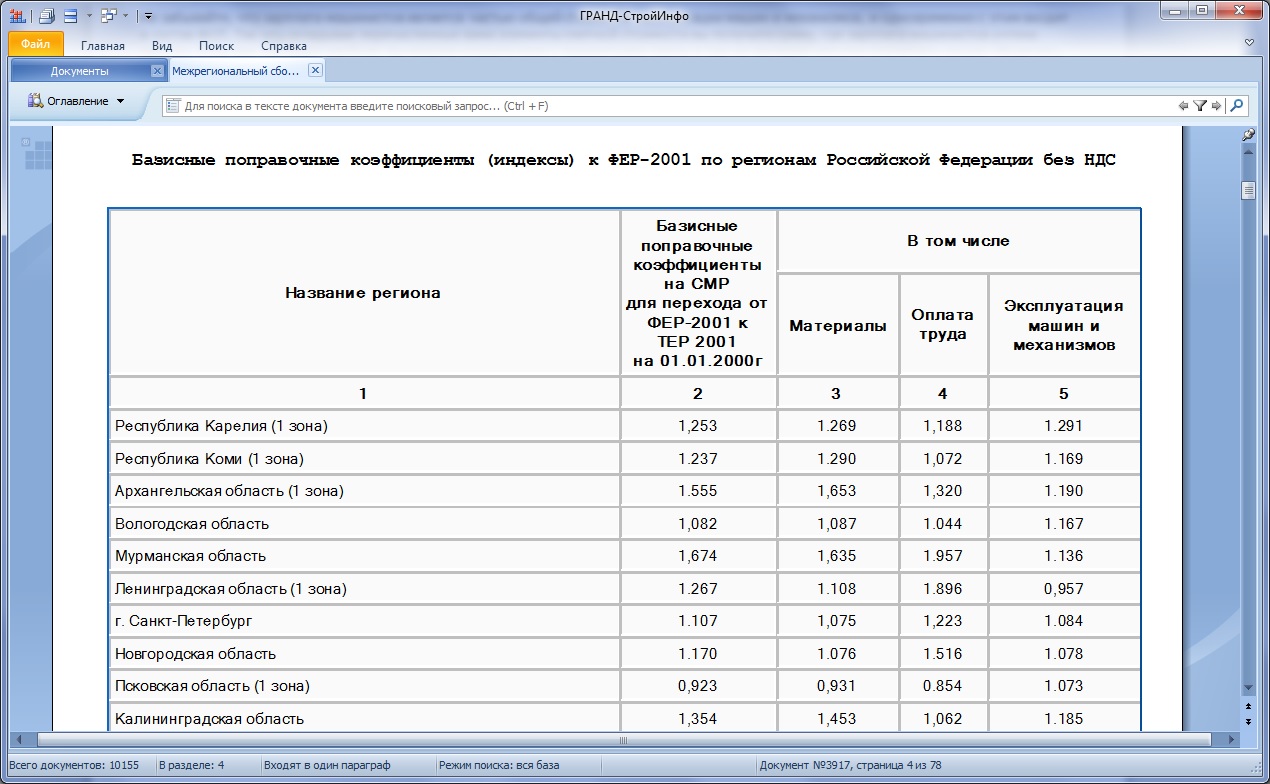Image resolution: width=1270 pixels, height=784 pixels.
Task: Click the previous page double-arrow button
Action: coord(1248,707)
